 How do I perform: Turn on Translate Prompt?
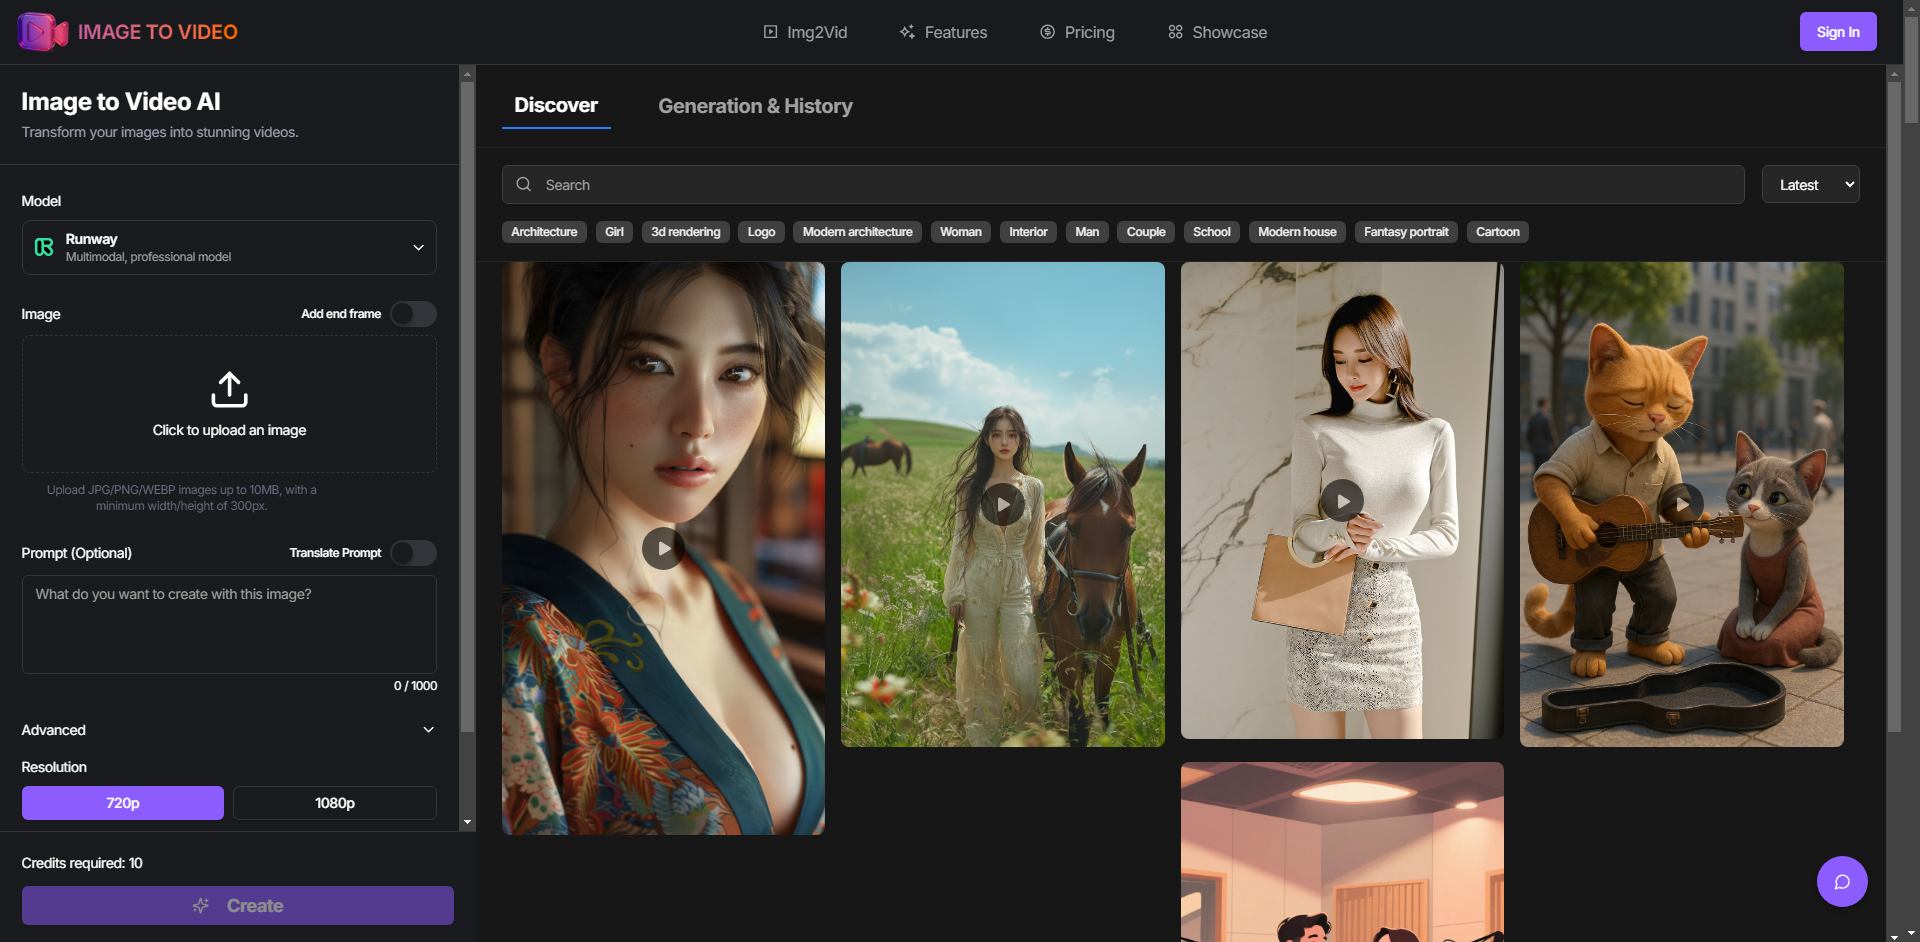tap(412, 553)
